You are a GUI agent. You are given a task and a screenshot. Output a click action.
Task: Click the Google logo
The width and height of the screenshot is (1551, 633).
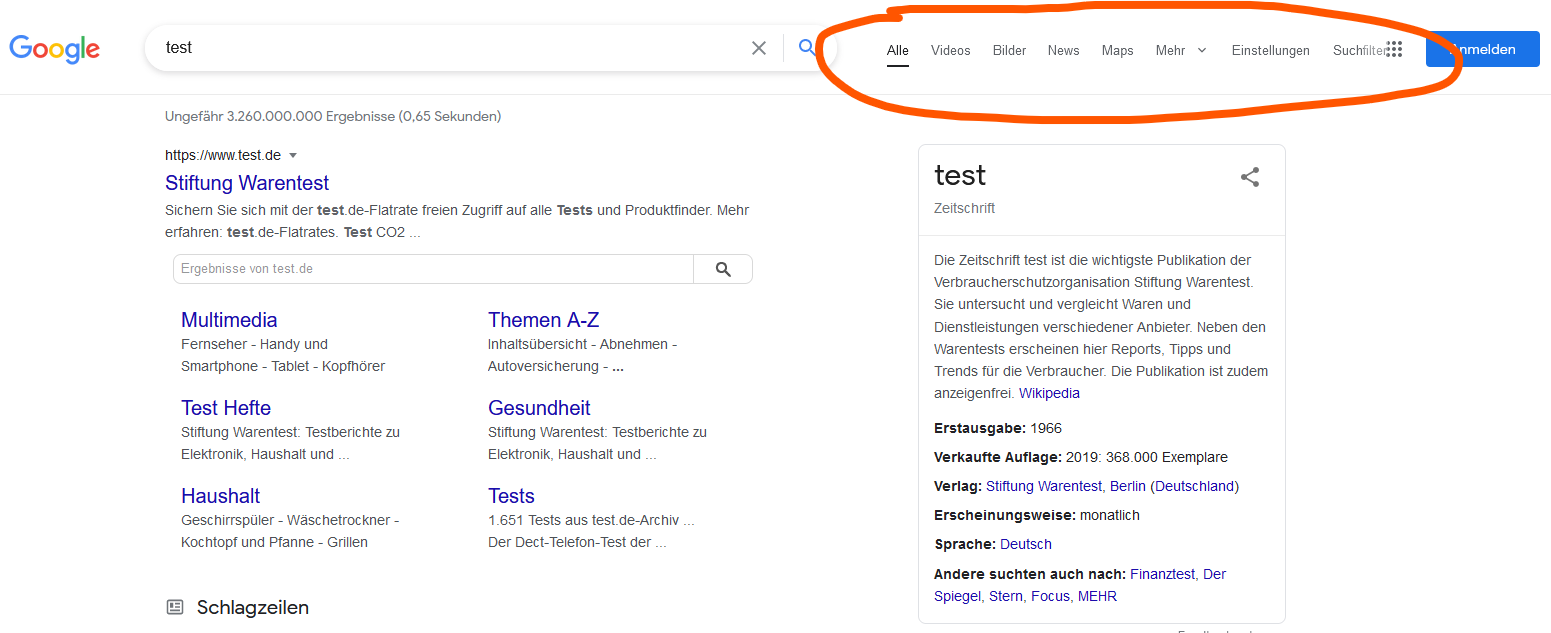click(x=55, y=48)
